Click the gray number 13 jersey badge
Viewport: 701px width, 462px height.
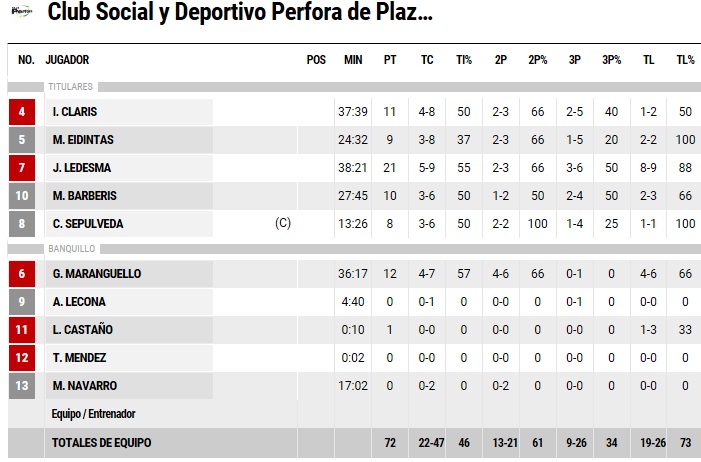(22, 386)
